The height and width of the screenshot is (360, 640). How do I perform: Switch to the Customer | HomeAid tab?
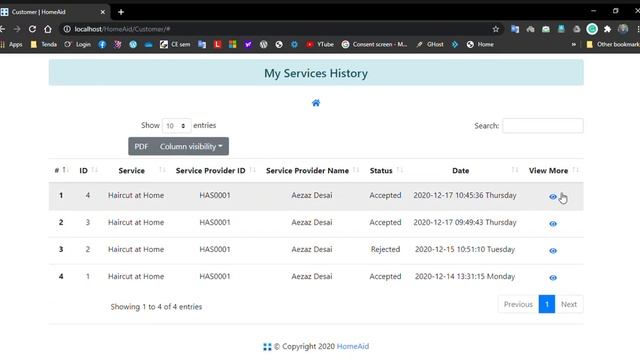click(x=53, y=12)
